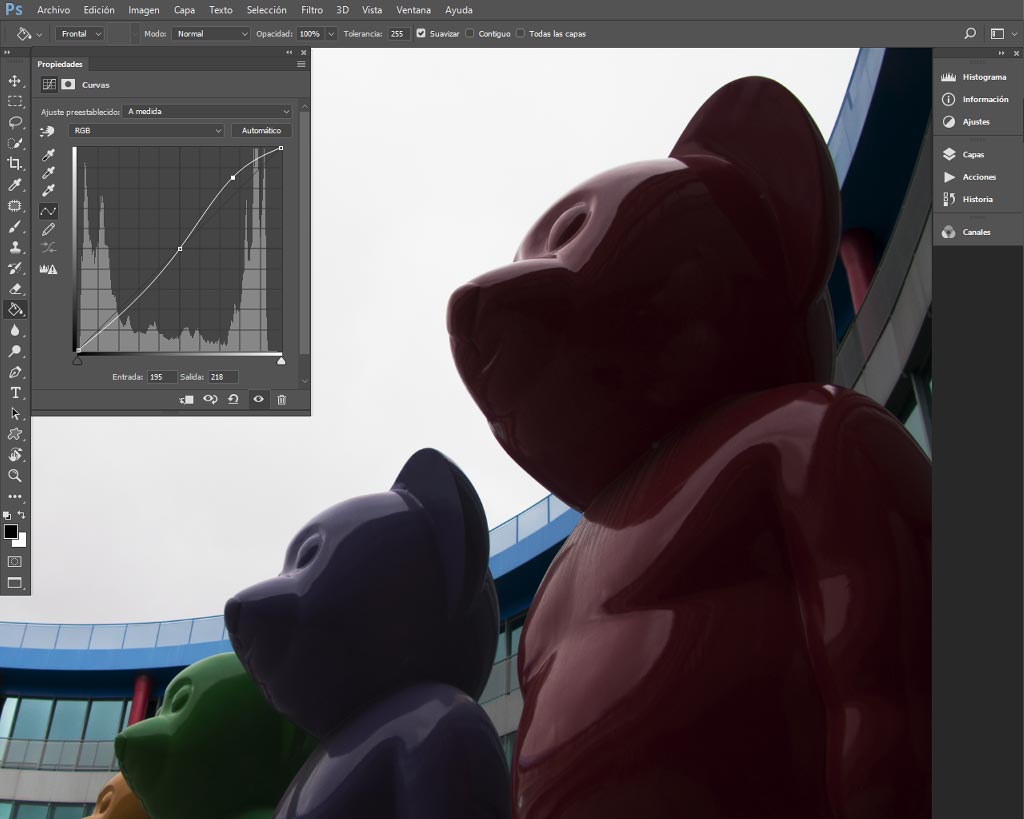
Task: Select the Clone Stamp tool
Action: click(x=14, y=248)
